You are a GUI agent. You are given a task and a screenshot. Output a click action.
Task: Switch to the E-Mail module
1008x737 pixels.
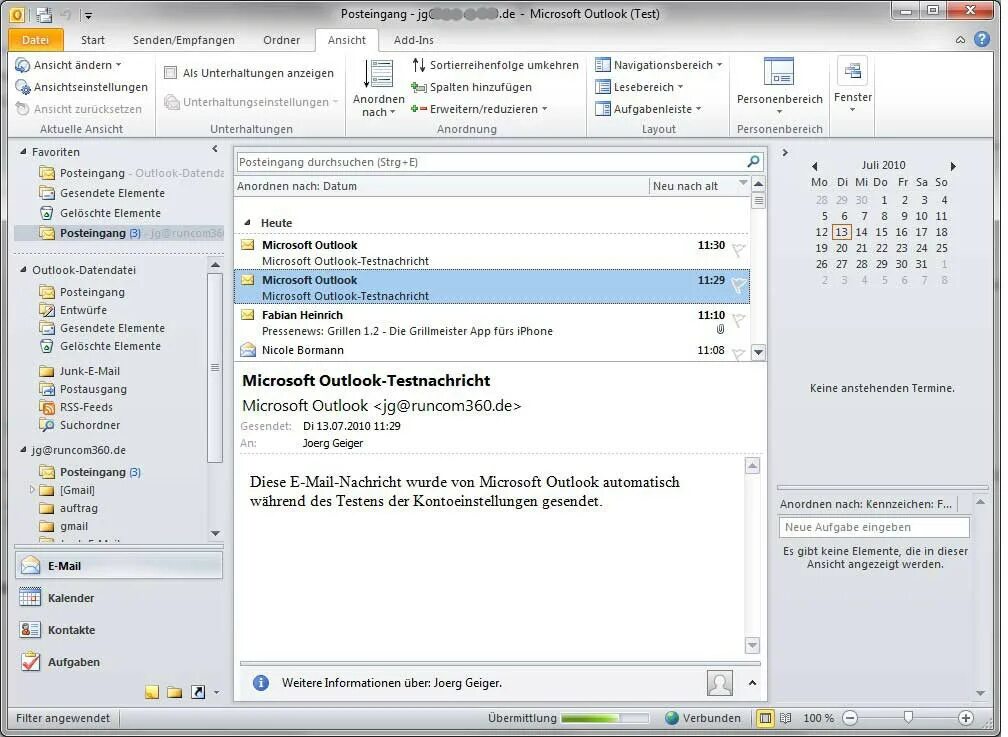pyautogui.click(x=119, y=566)
